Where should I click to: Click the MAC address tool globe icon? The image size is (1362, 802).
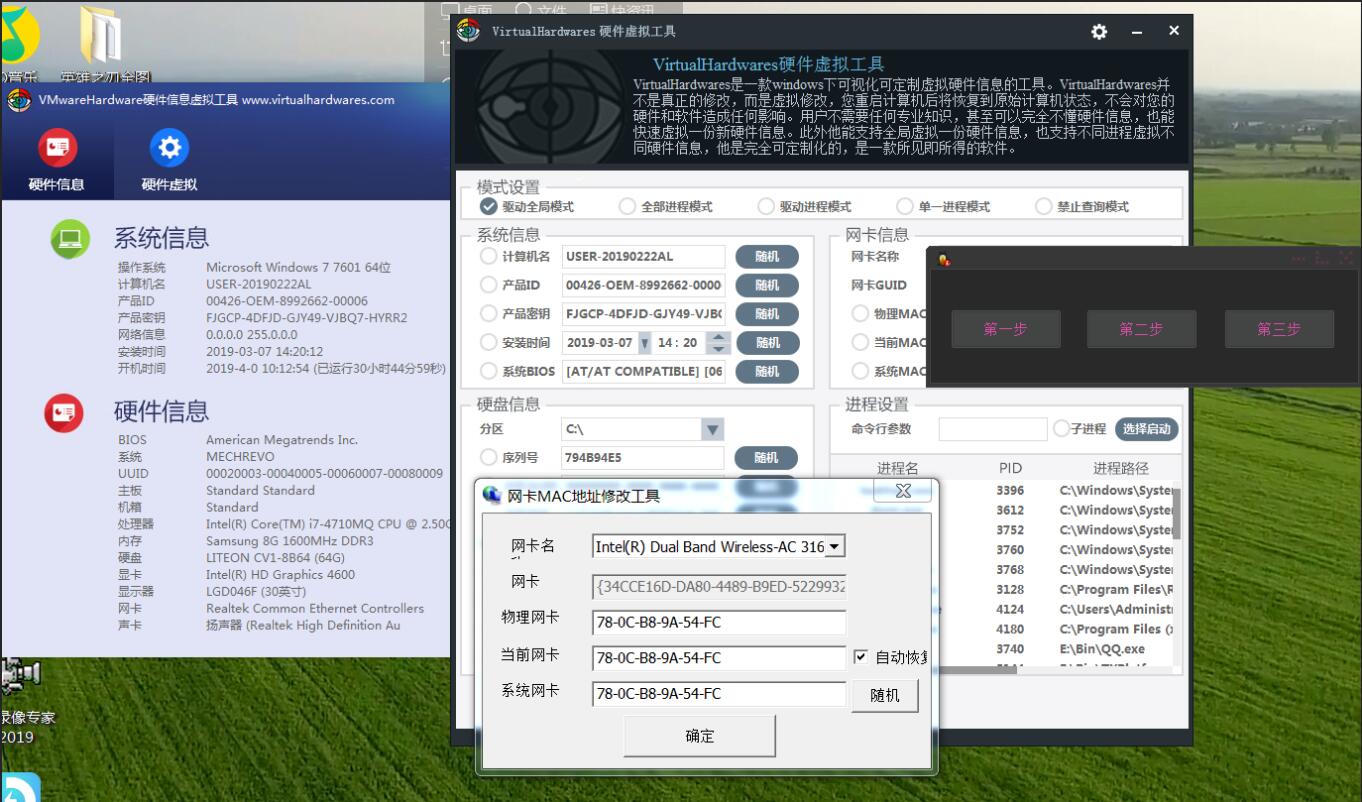click(492, 494)
